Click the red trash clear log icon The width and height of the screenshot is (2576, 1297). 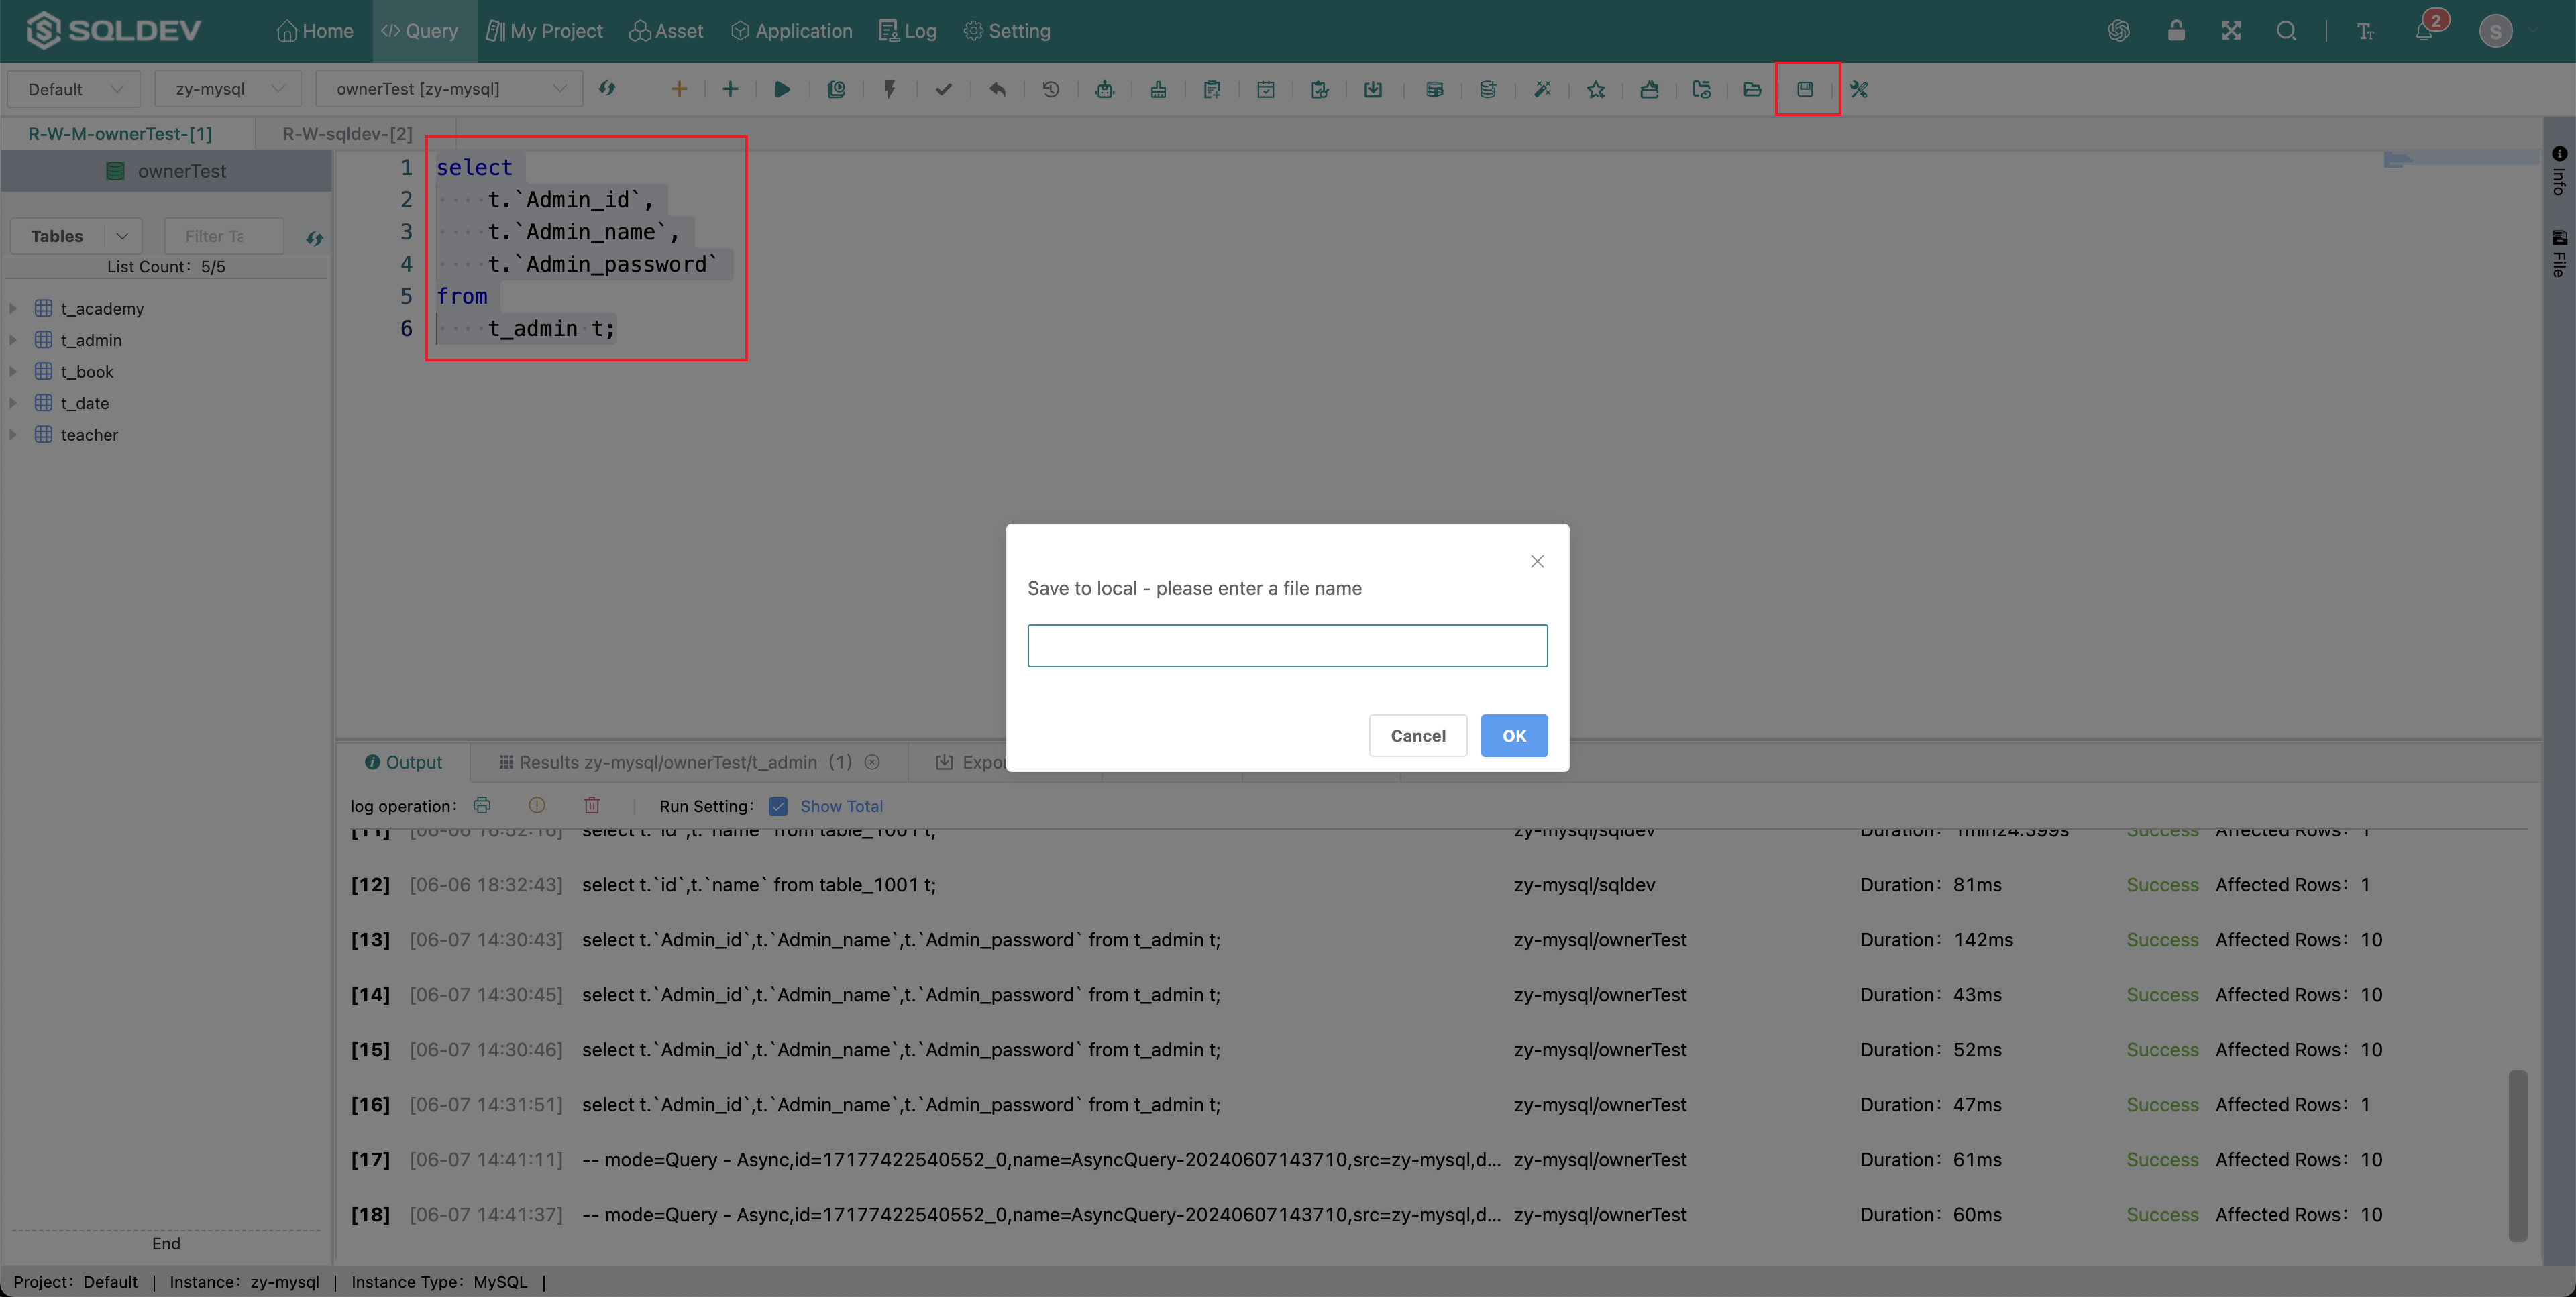[592, 805]
